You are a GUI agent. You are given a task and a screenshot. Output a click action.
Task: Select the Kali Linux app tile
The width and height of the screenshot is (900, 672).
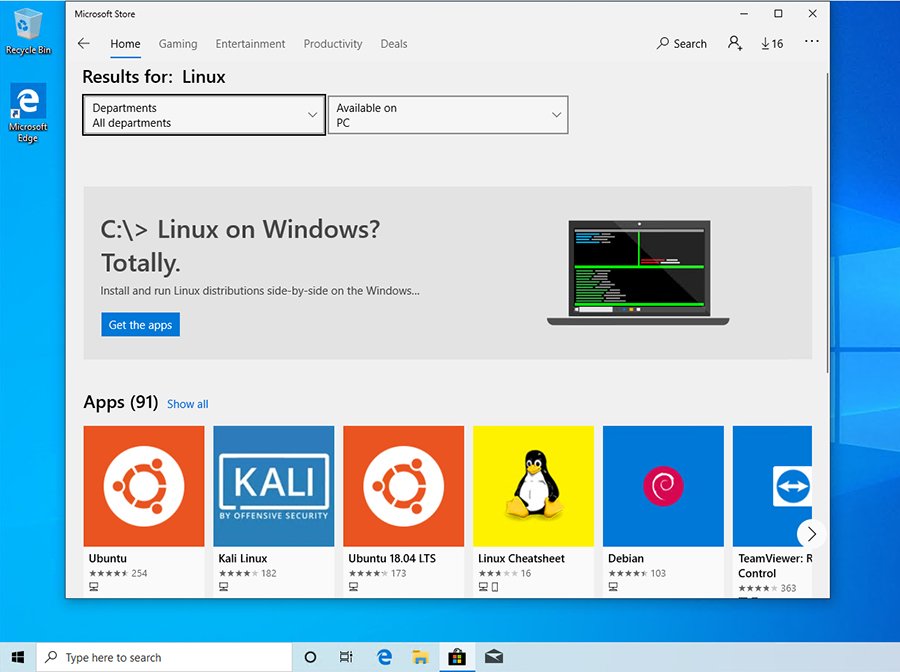(273, 485)
